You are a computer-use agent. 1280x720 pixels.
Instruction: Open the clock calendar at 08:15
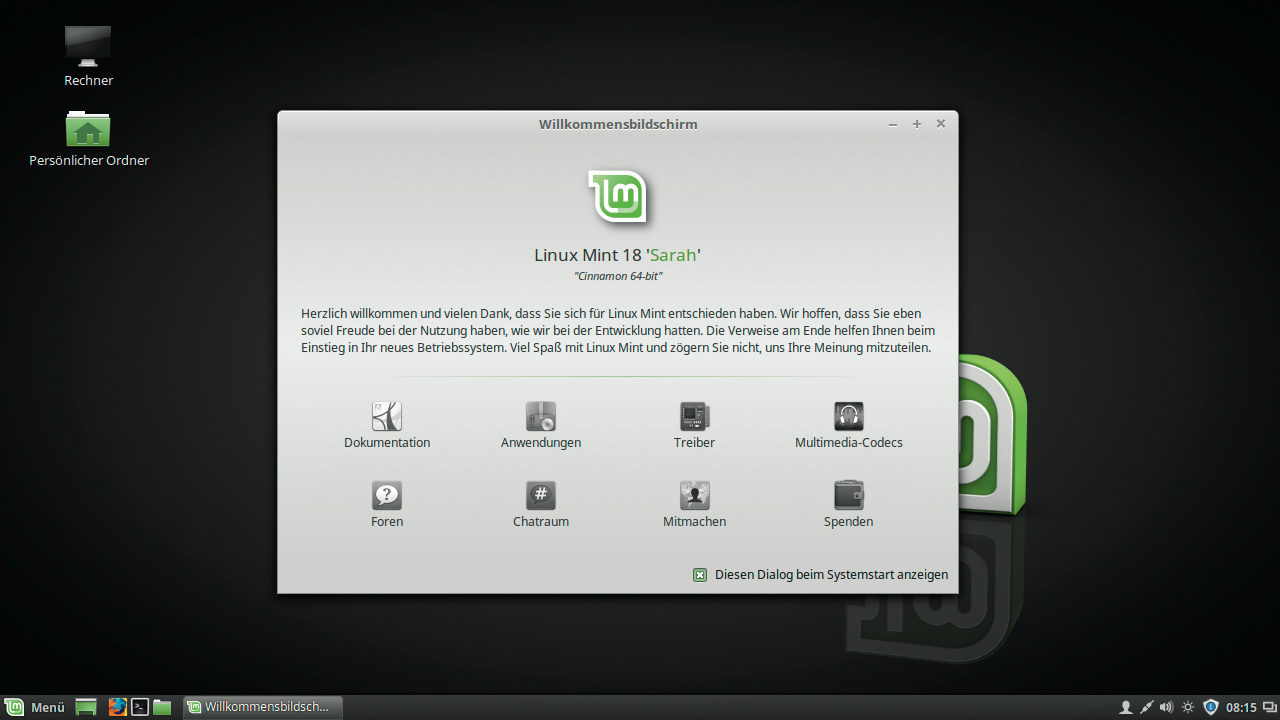1241,707
